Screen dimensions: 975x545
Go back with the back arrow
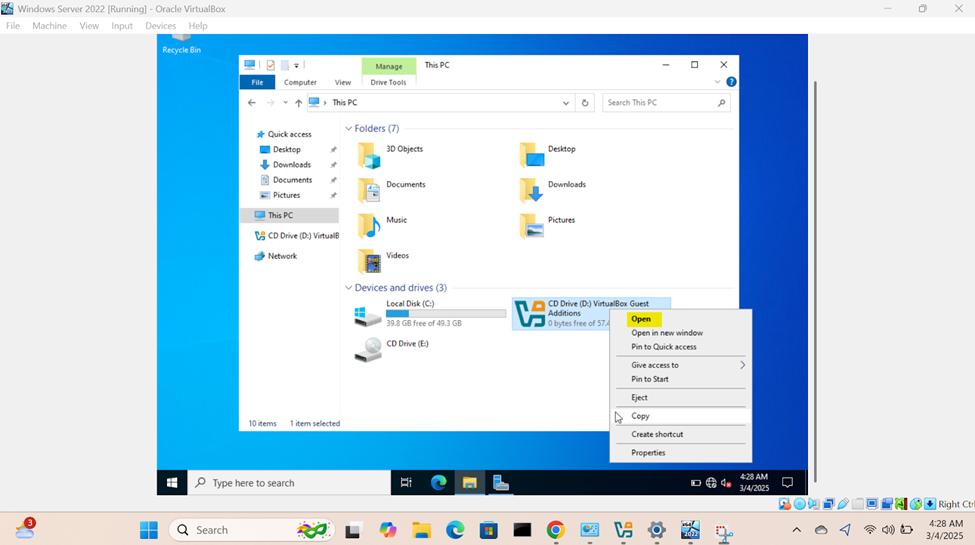tap(252, 103)
